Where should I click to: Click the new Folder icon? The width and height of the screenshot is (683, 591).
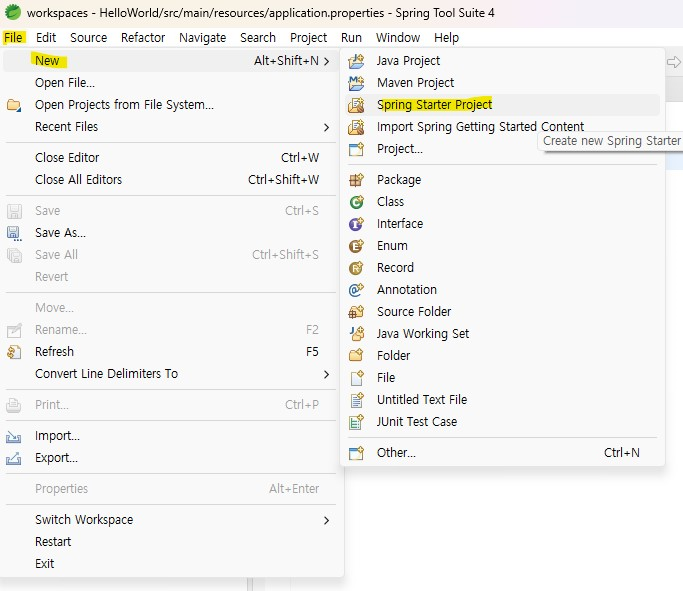(356, 355)
